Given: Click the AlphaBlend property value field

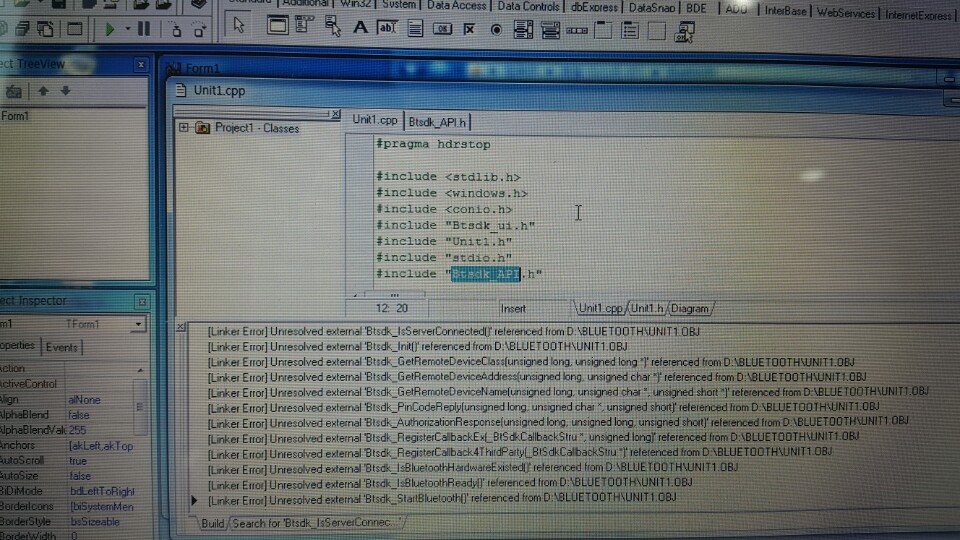Looking at the screenshot, I should [x=100, y=414].
